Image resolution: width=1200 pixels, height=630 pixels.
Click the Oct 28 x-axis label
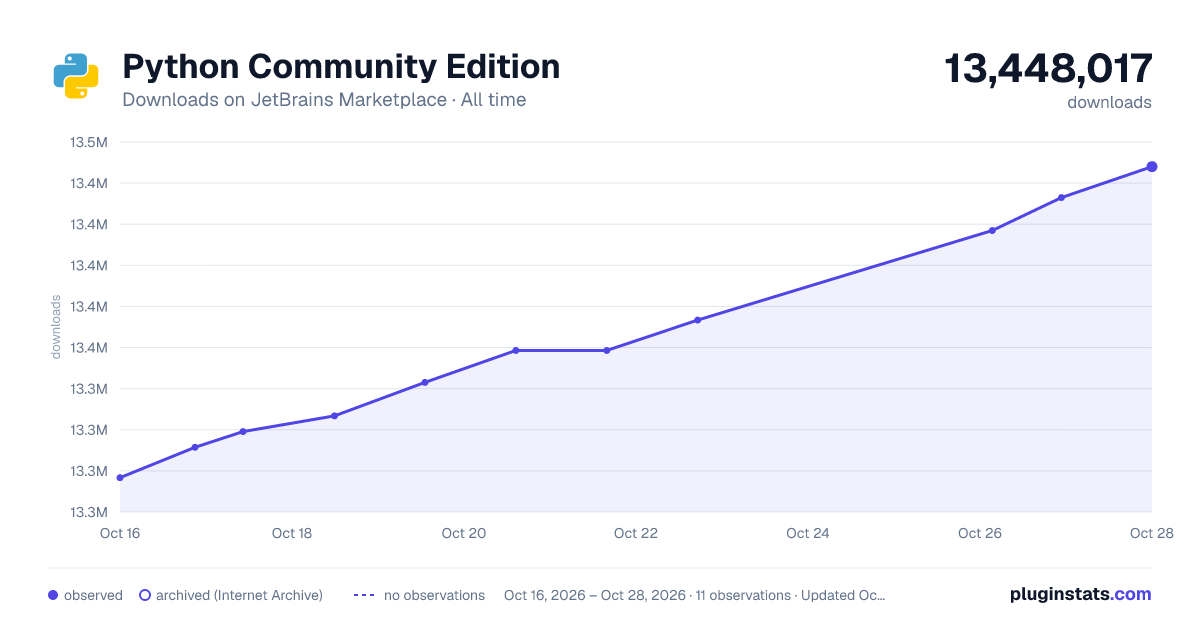(x=1150, y=533)
